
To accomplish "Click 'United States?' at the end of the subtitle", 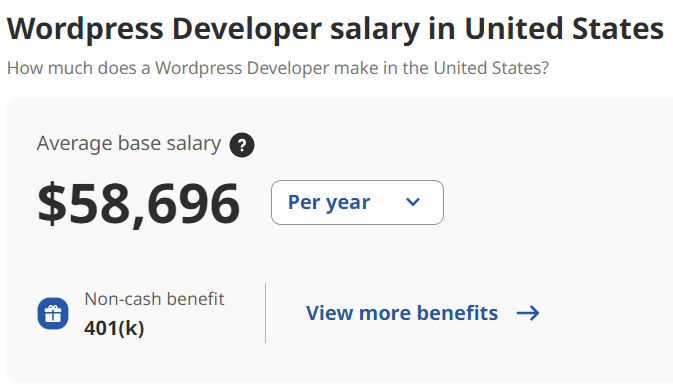I will click(x=491, y=68).
